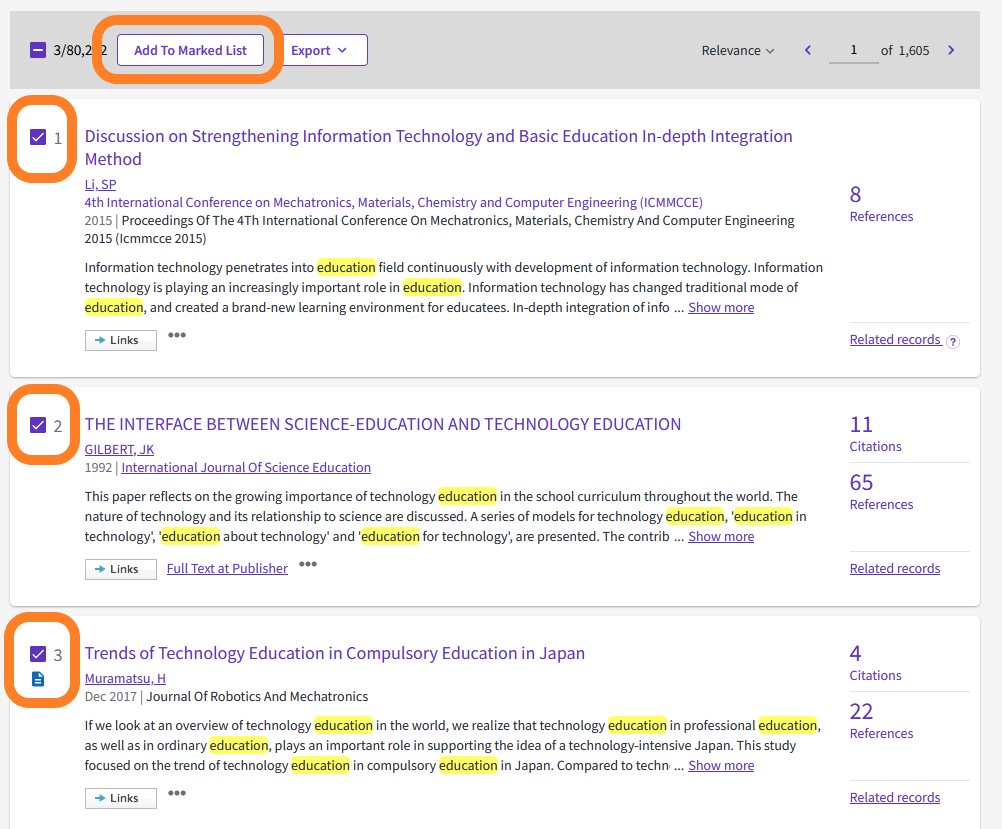Open title Discussion on Strengthening Information Technology
The width and height of the screenshot is (1002, 829).
click(438, 148)
